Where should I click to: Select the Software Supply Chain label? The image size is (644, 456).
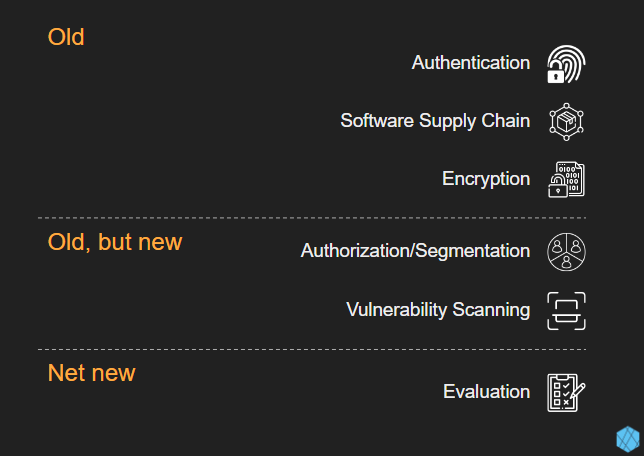tap(435, 121)
